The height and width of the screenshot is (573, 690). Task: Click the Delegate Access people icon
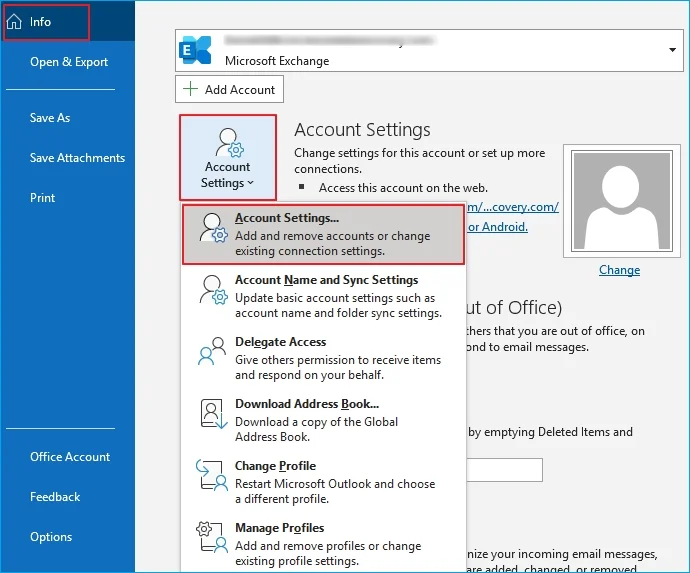tap(213, 351)
